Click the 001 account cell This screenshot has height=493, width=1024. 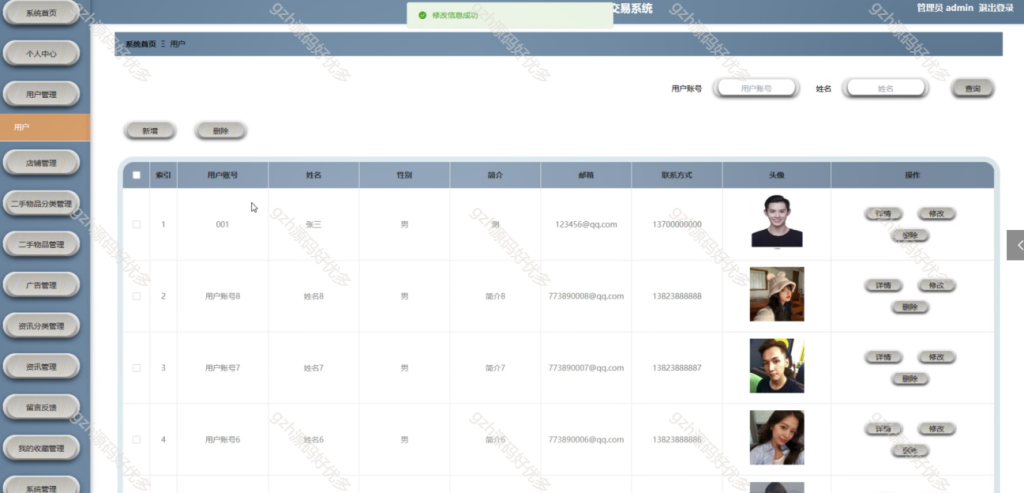tap(223, 225)
